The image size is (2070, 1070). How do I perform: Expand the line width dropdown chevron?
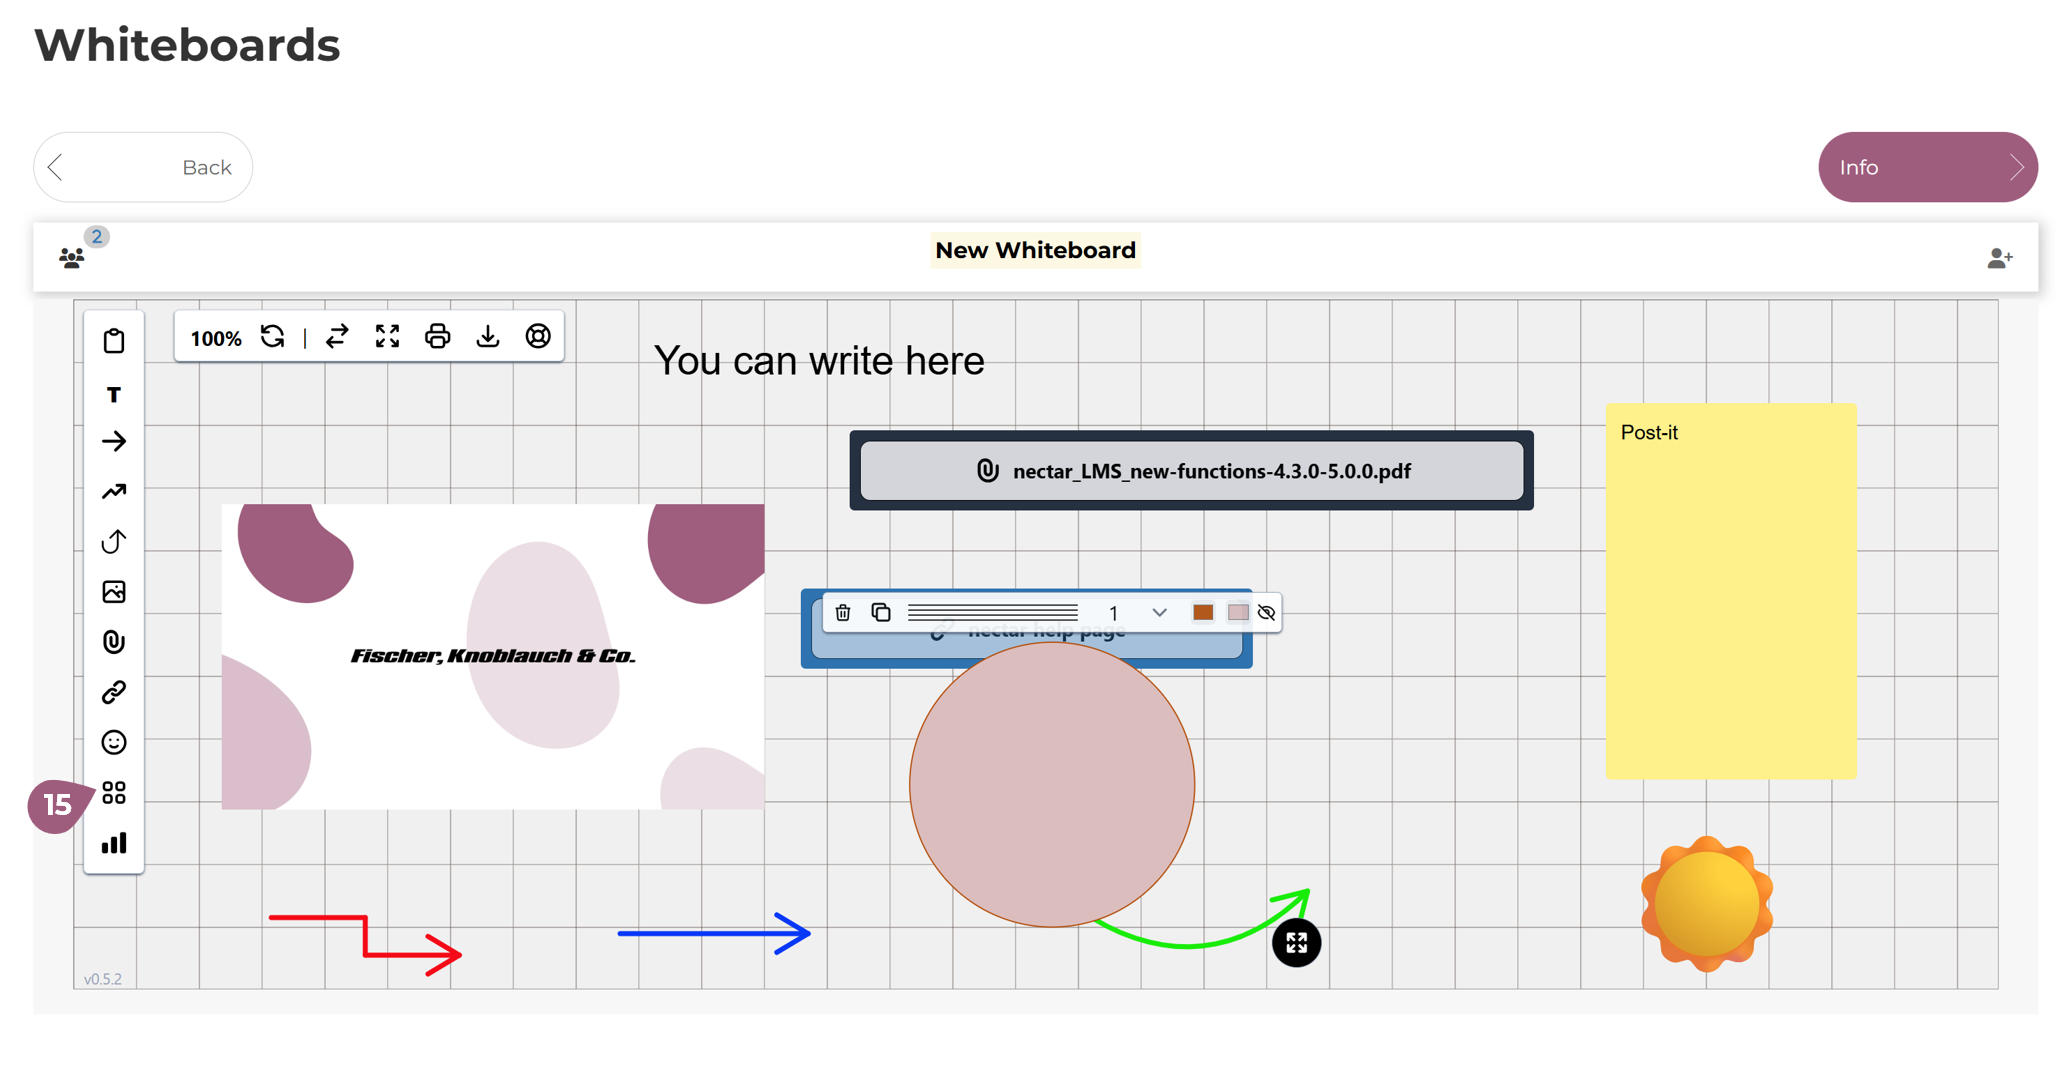coord(1159,613)
